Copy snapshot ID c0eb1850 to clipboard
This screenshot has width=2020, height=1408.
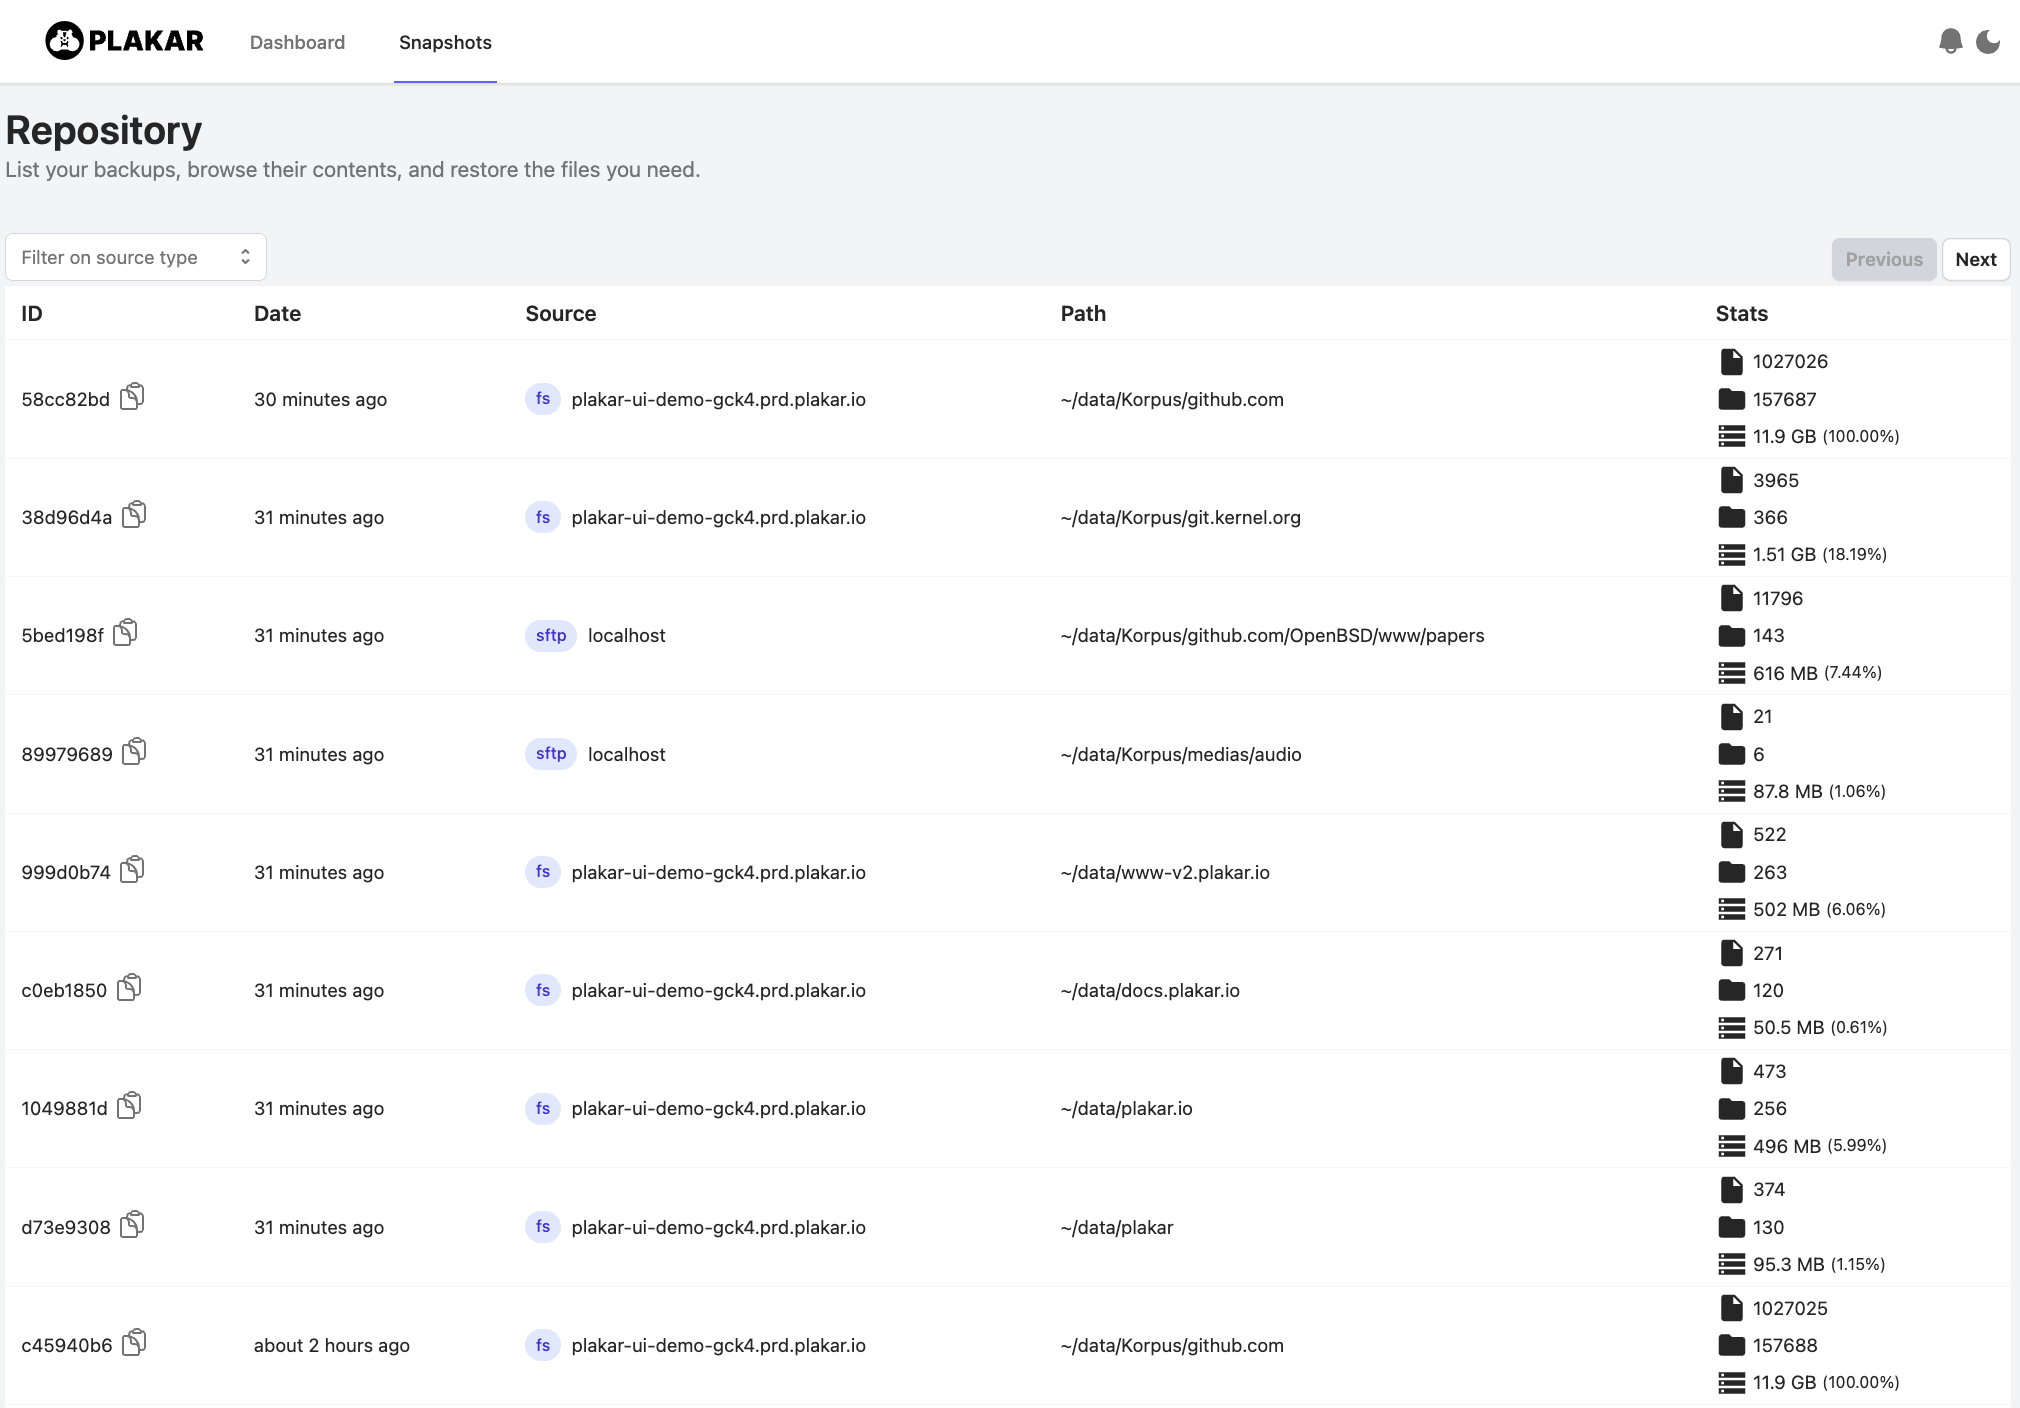(129, 988)
